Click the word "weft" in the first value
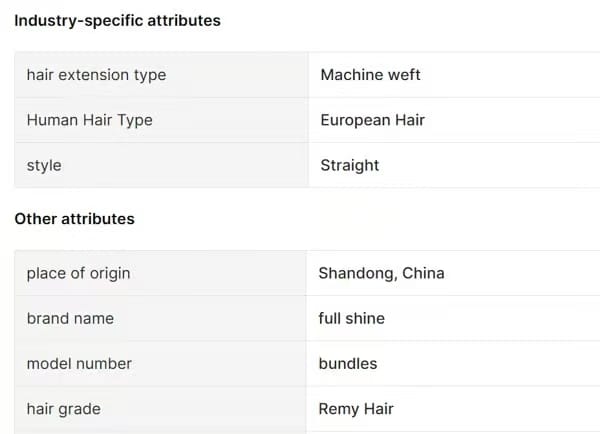This screenshot has height=434, width=600. coord(404,75)
